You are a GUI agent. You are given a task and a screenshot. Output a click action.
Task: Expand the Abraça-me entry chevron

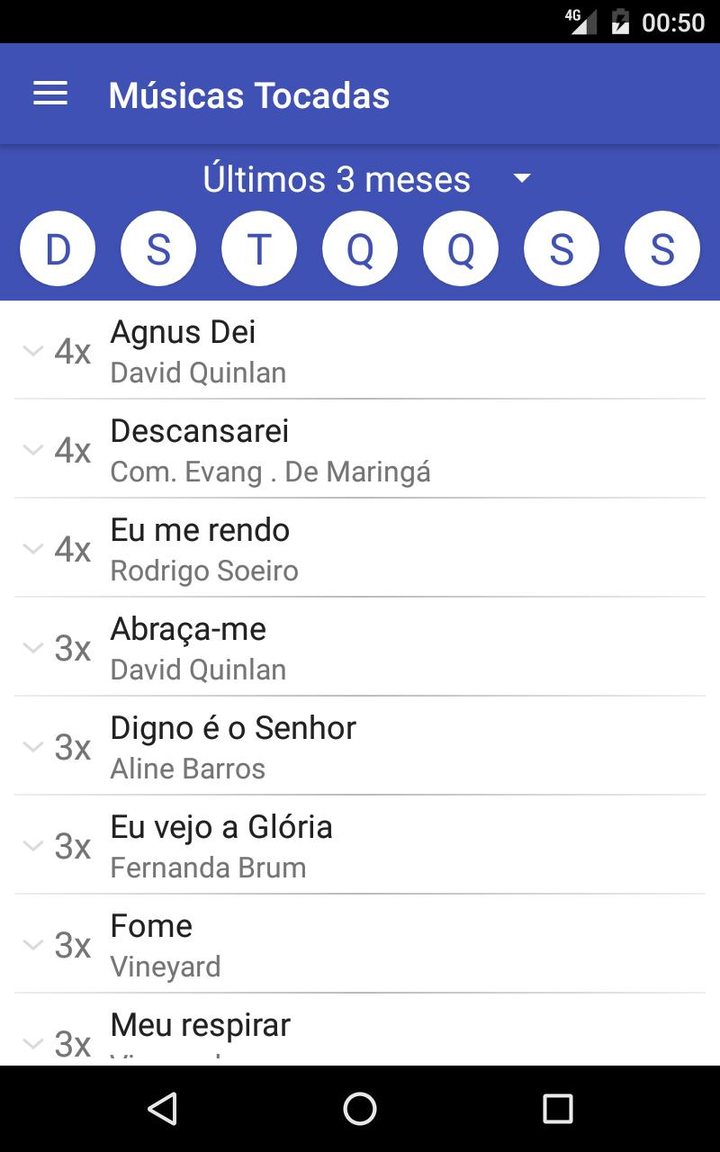pos(33,648)
